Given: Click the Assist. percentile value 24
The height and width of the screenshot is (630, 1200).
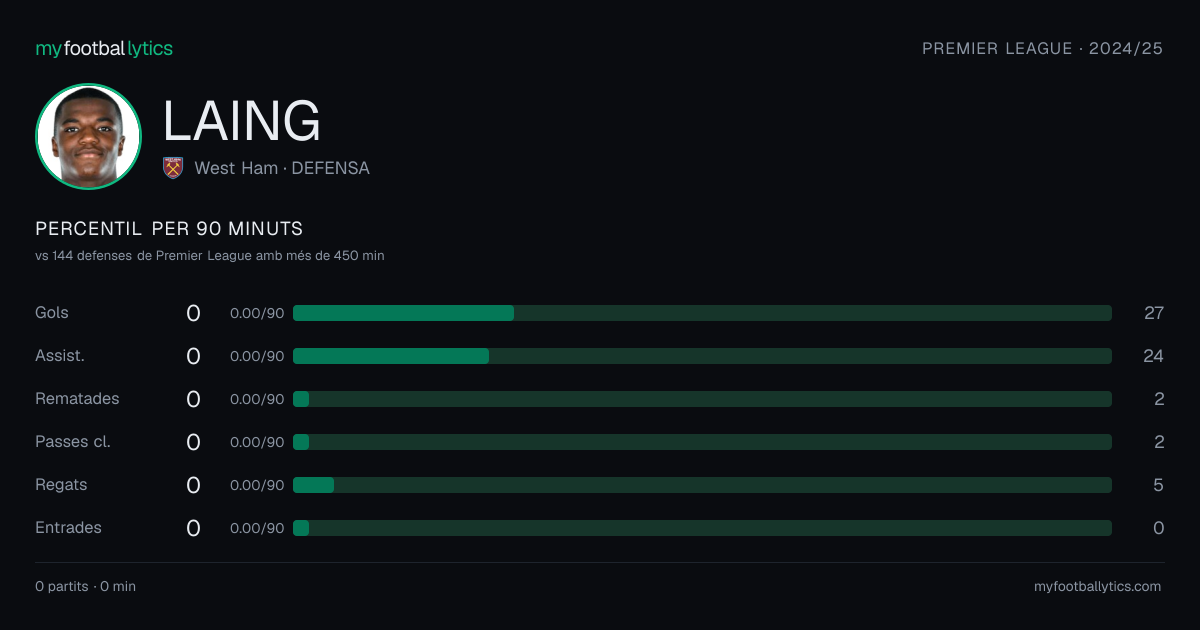Looking at the screenshot, I should tap(1154, 356).
